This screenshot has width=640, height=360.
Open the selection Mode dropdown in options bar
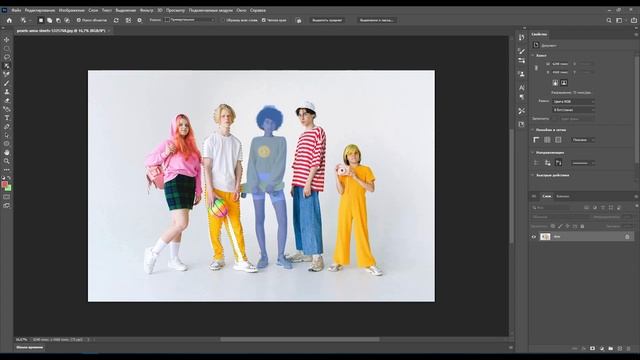pos(190,20)
